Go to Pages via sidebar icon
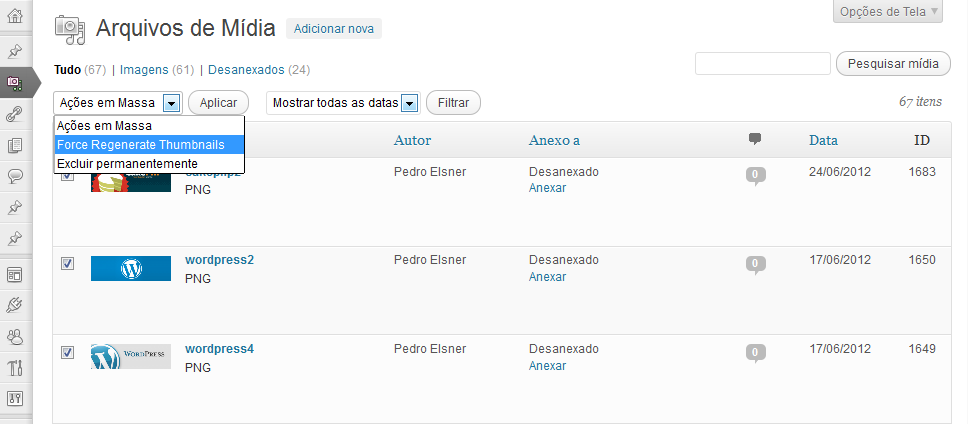The width and height of the screenshot is (968, 424). point(15,145)
